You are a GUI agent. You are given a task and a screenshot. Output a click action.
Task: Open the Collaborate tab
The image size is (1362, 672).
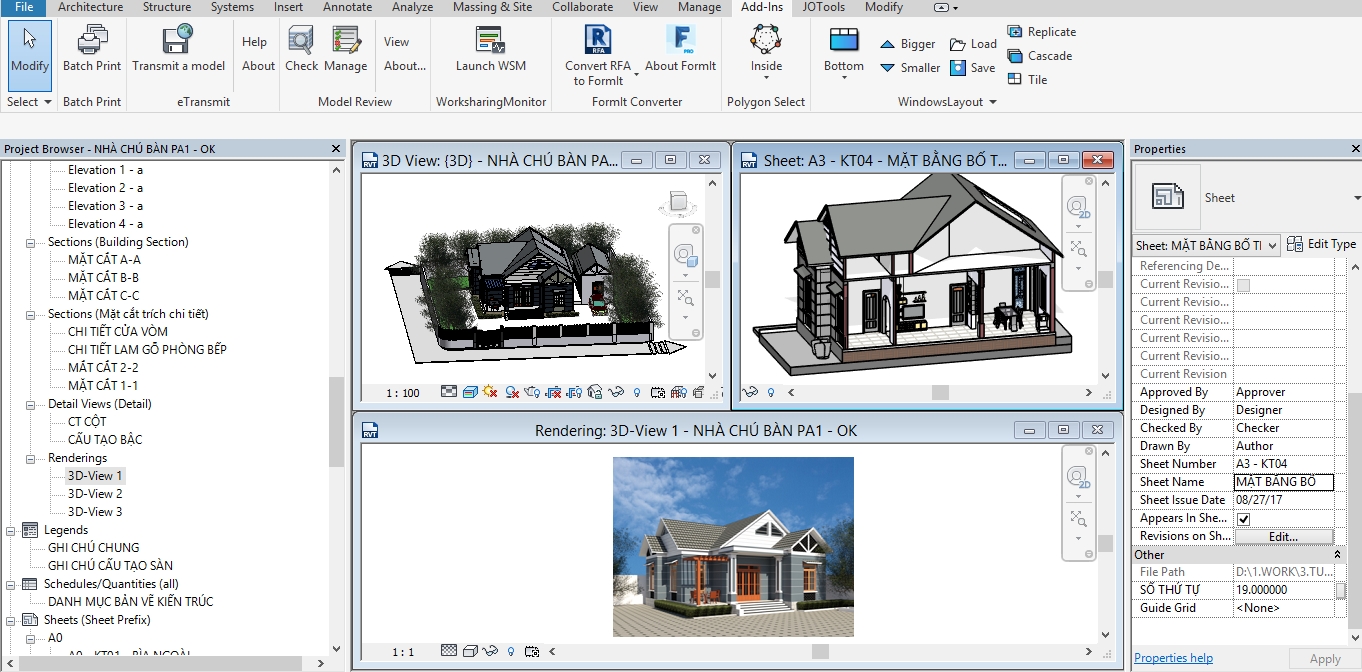pyautogui.click(x=583, y=7)
